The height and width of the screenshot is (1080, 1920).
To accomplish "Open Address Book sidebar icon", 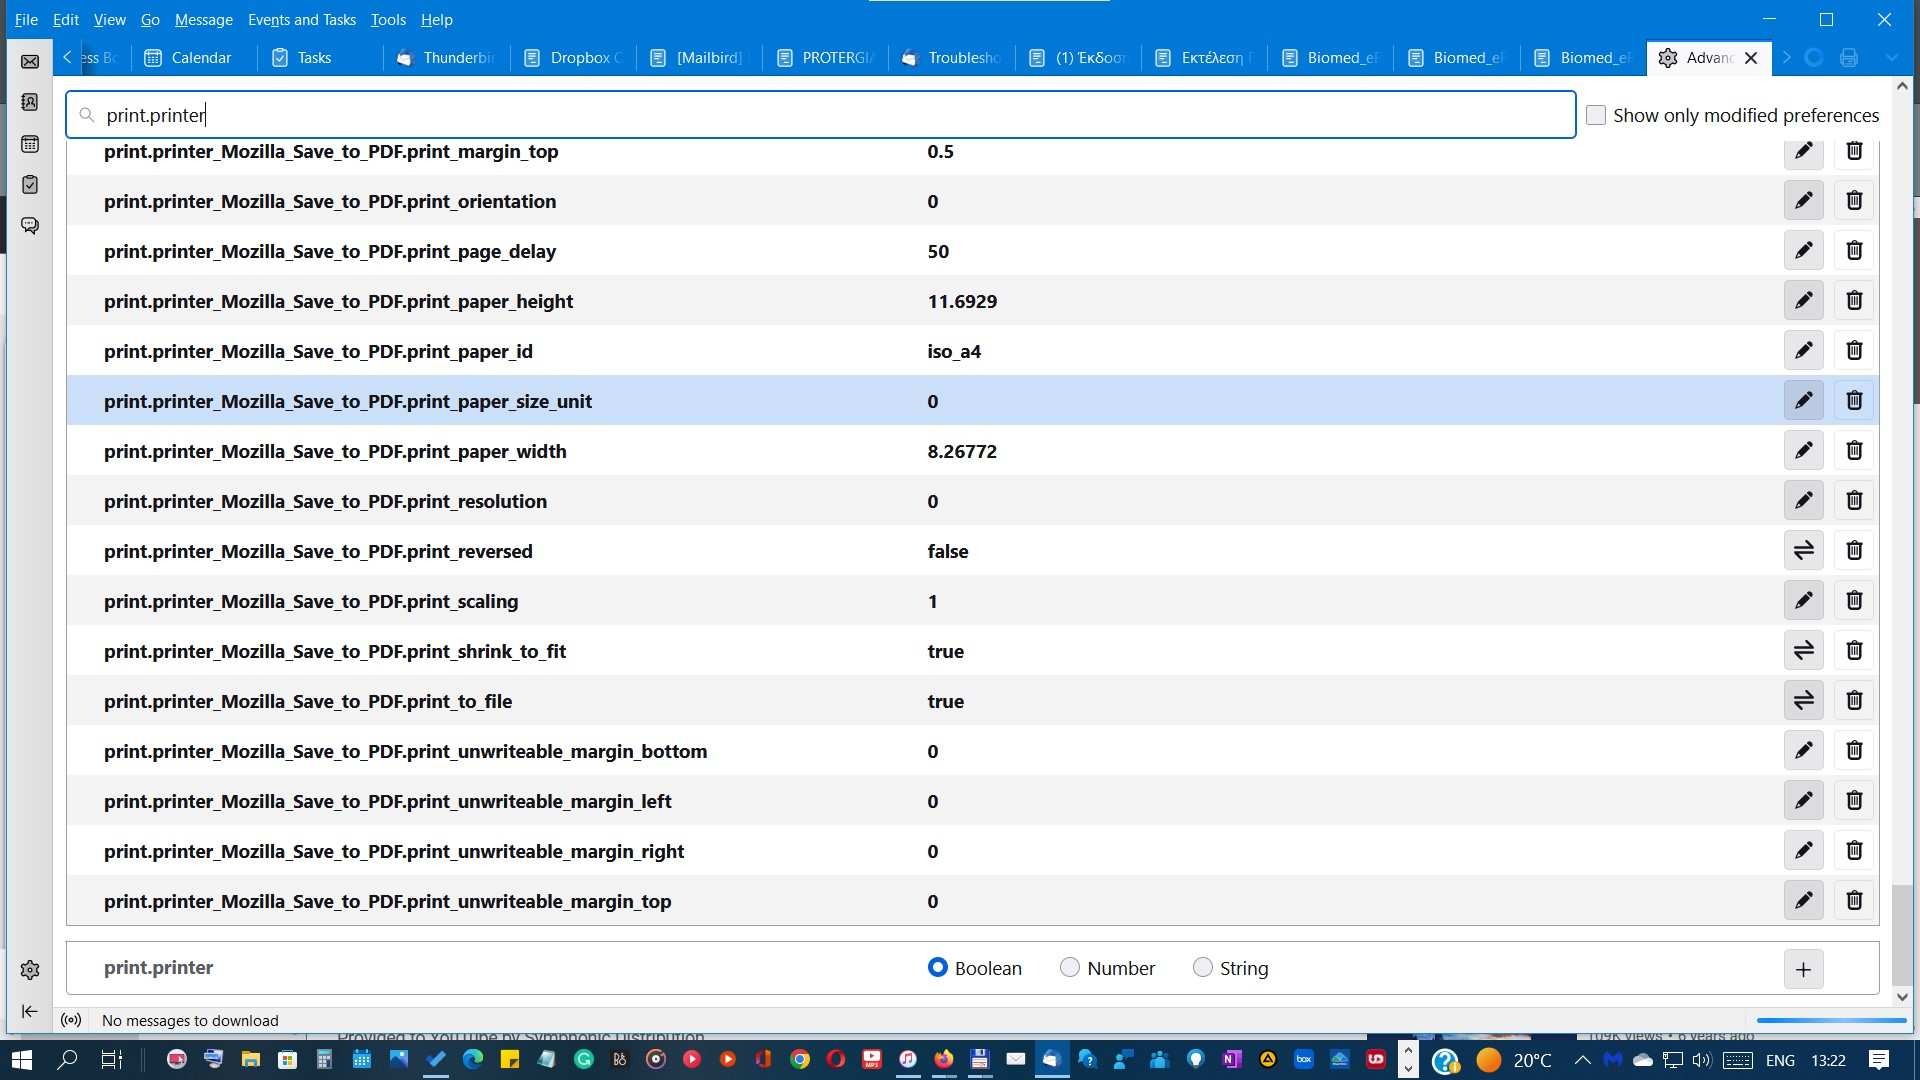I will [x=30, y=103].
